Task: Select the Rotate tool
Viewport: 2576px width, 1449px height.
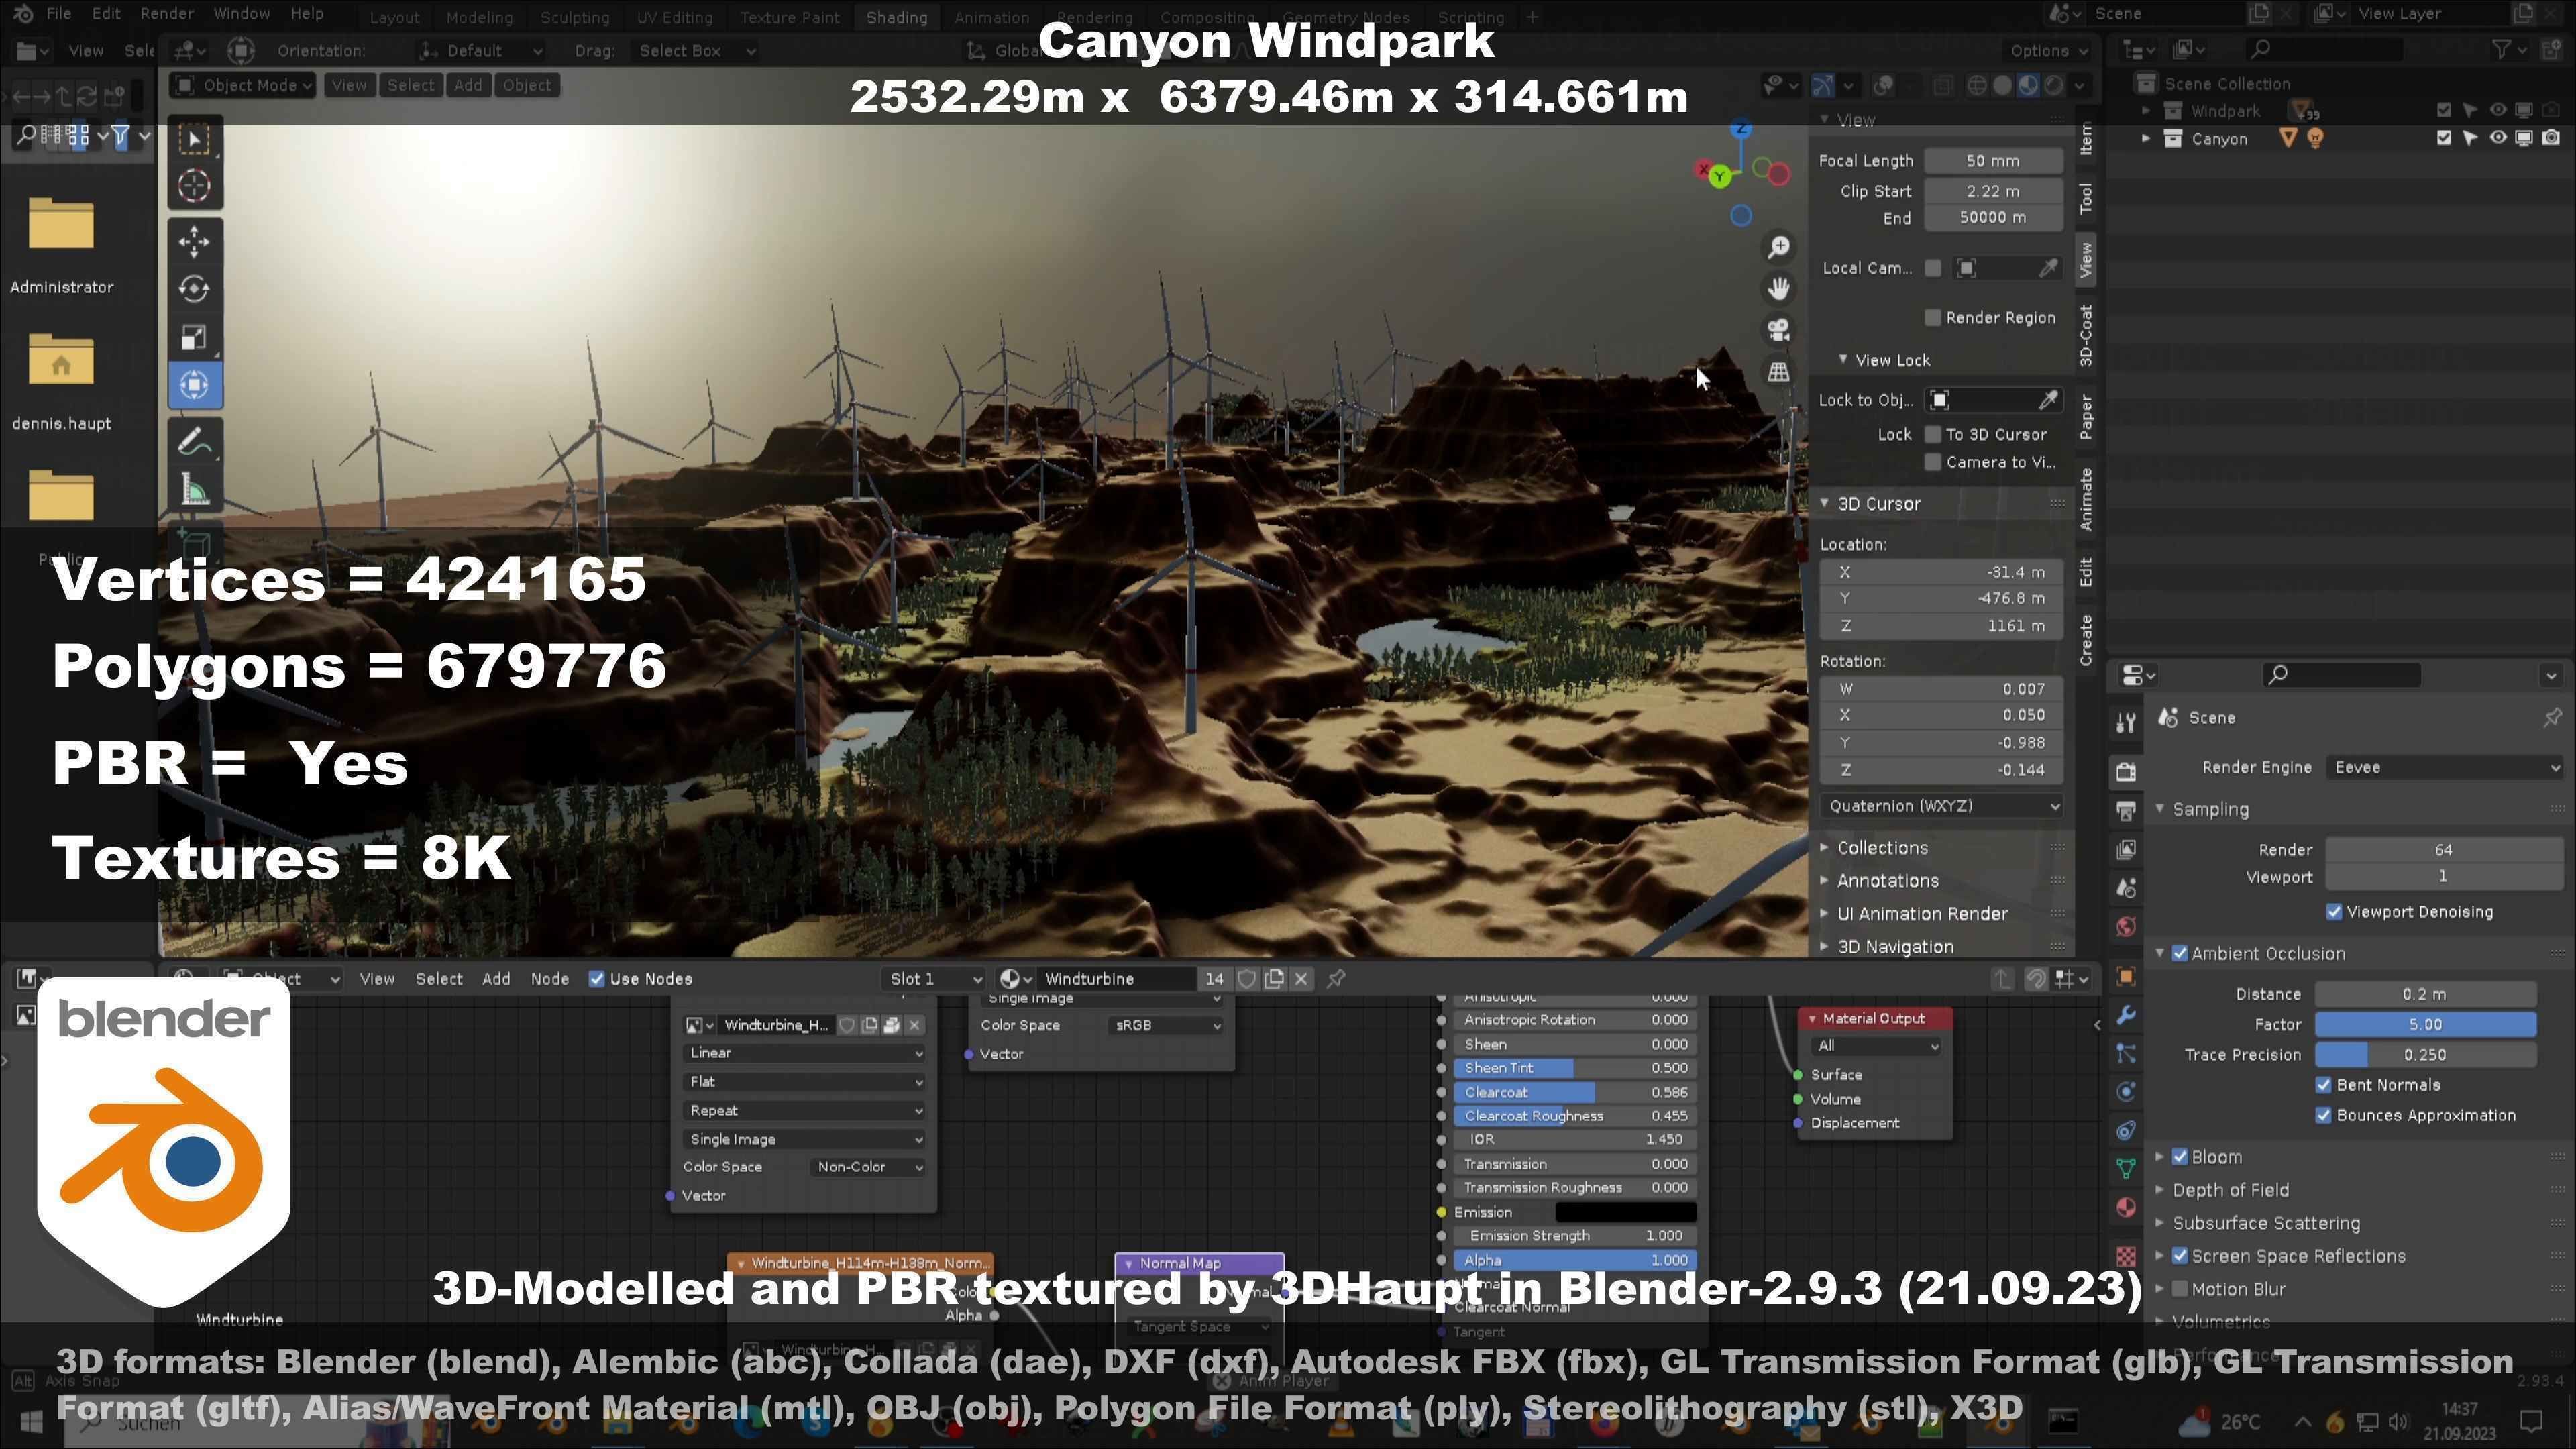Action: (194, 289)
